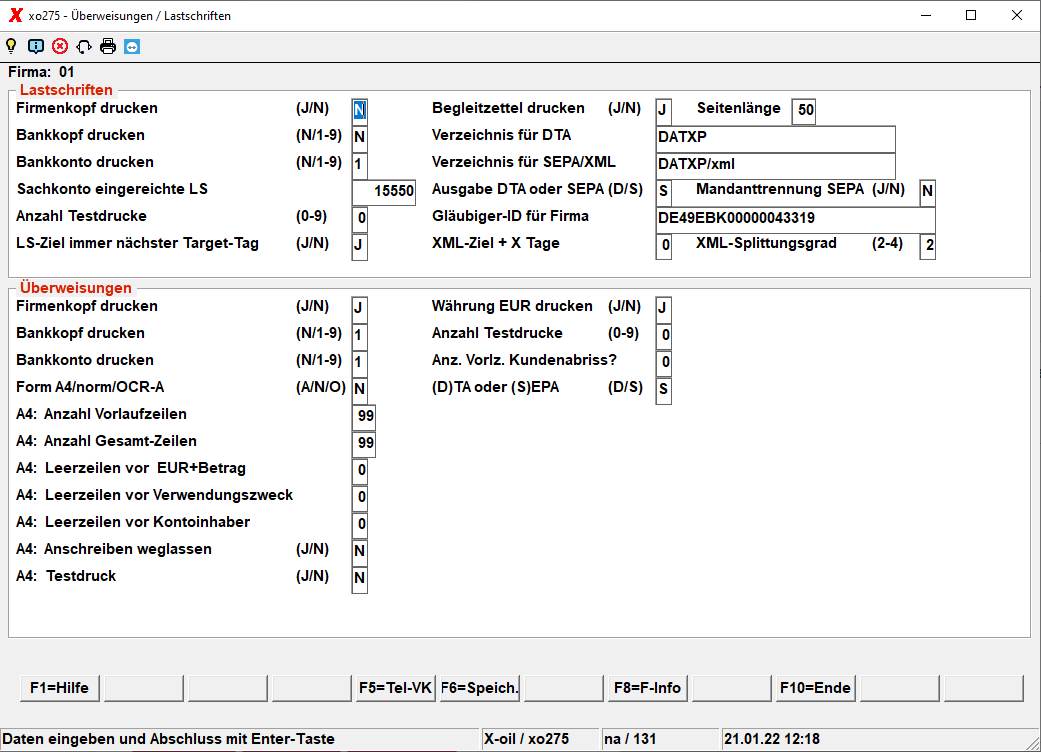Viewport: 1041px width, 752px height.
Task: Minimize the xo275 window
Action: pyautogui.click(x=926, y=15)
